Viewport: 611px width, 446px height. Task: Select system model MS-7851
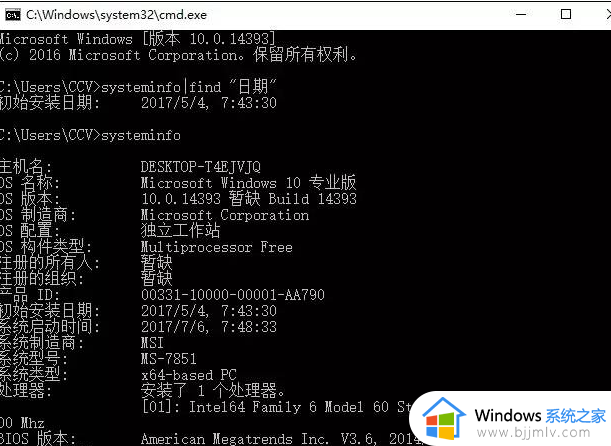(x=169, y=359)
